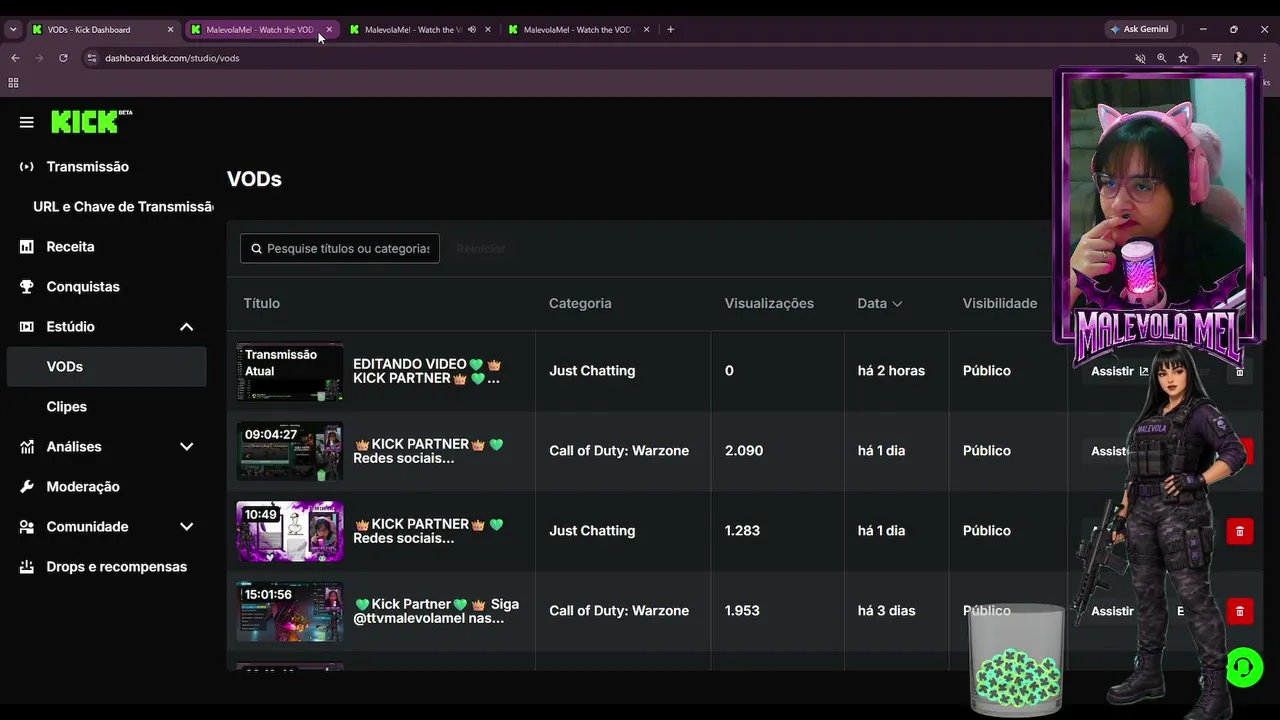Click the Título column header
This screenshot has width=1280, height=720.
262,303
